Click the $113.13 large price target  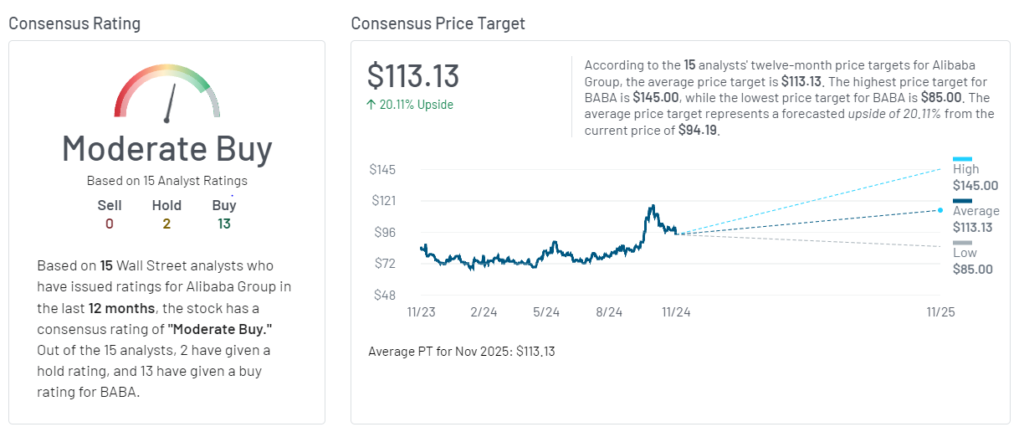(x=413, y=77)
